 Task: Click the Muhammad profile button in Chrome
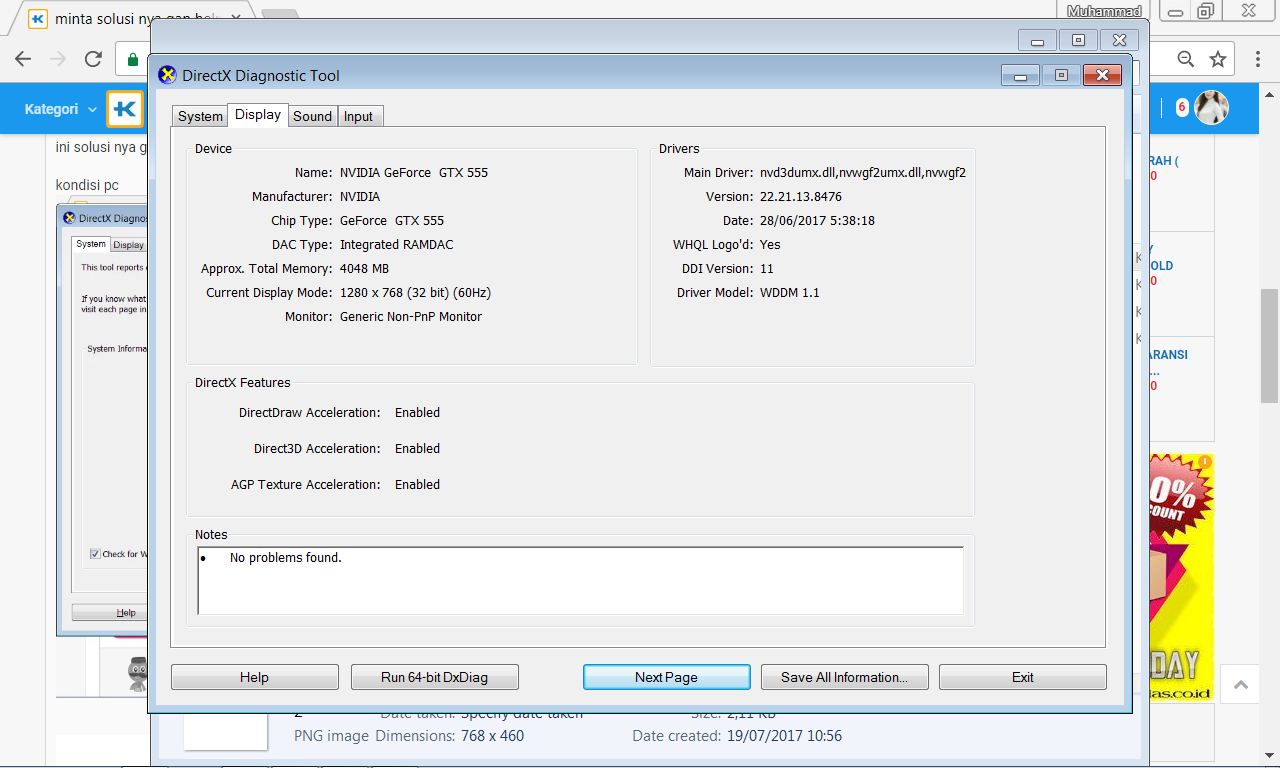coord(1106,11)
